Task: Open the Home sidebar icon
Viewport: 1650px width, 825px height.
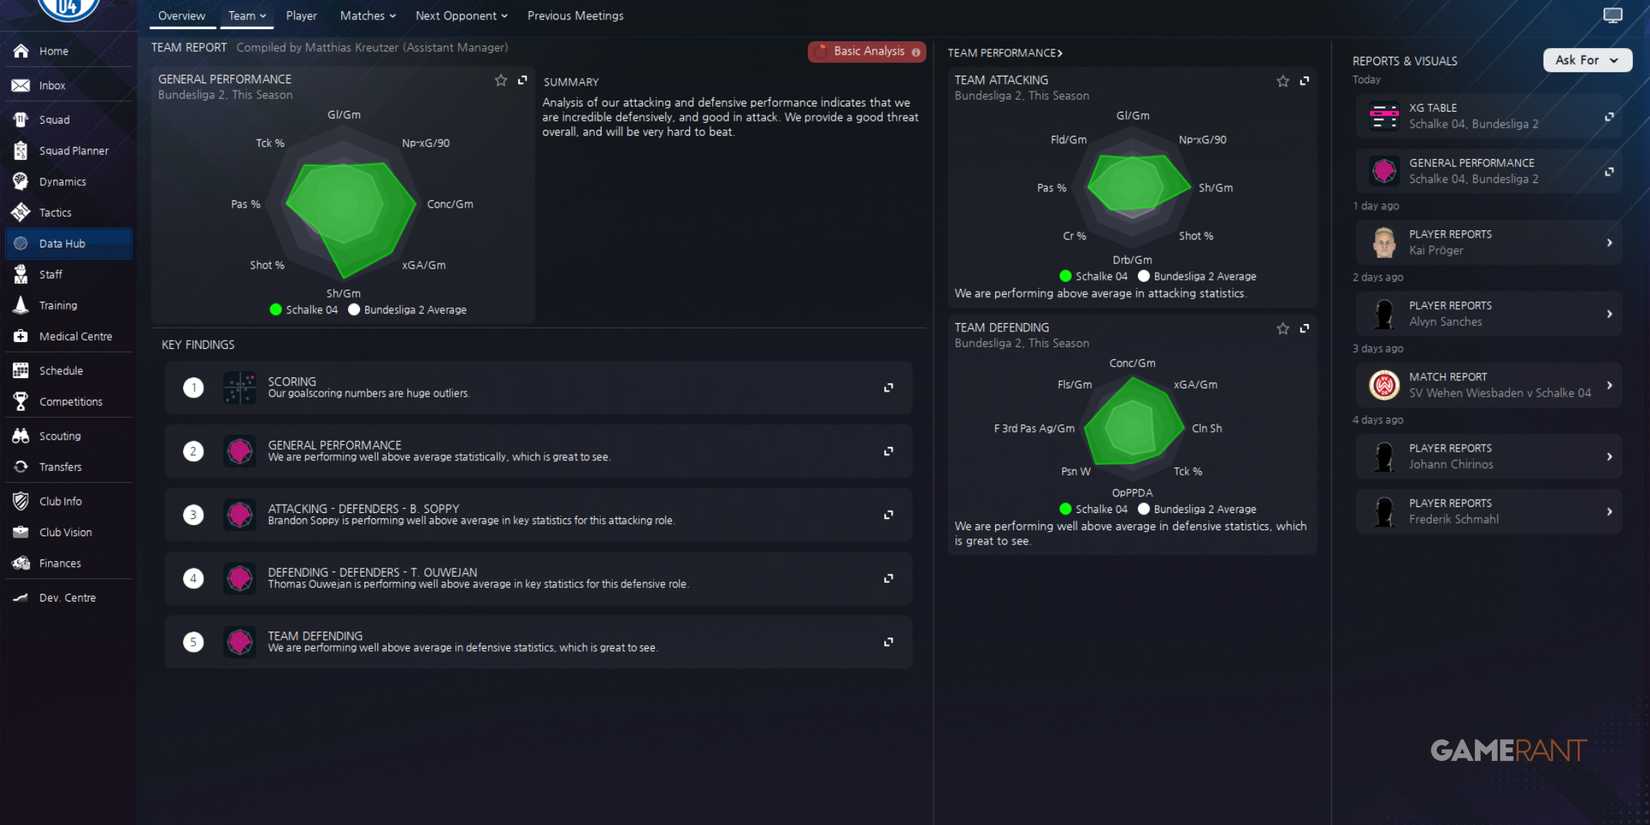Action: [21, 51]
